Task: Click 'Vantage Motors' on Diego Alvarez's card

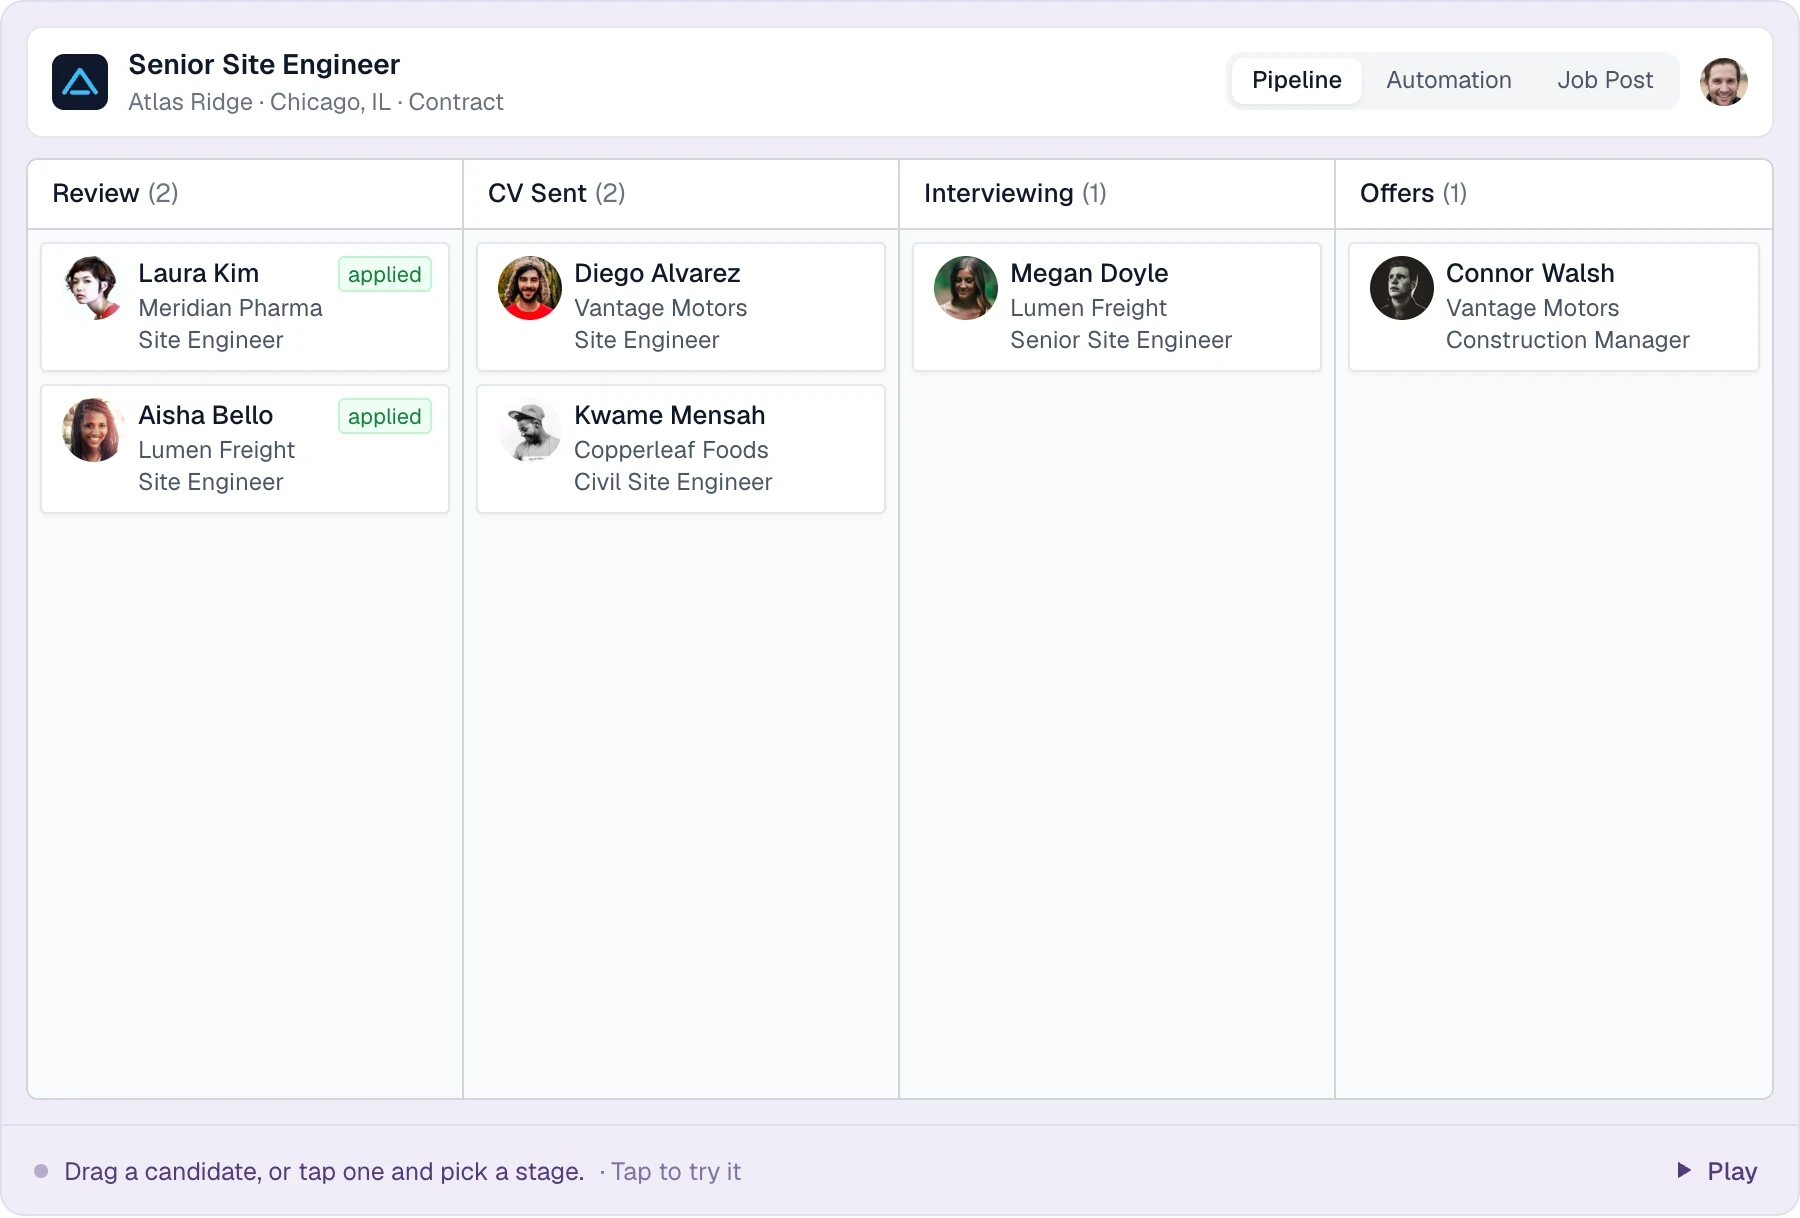Action: pos(661,308)
